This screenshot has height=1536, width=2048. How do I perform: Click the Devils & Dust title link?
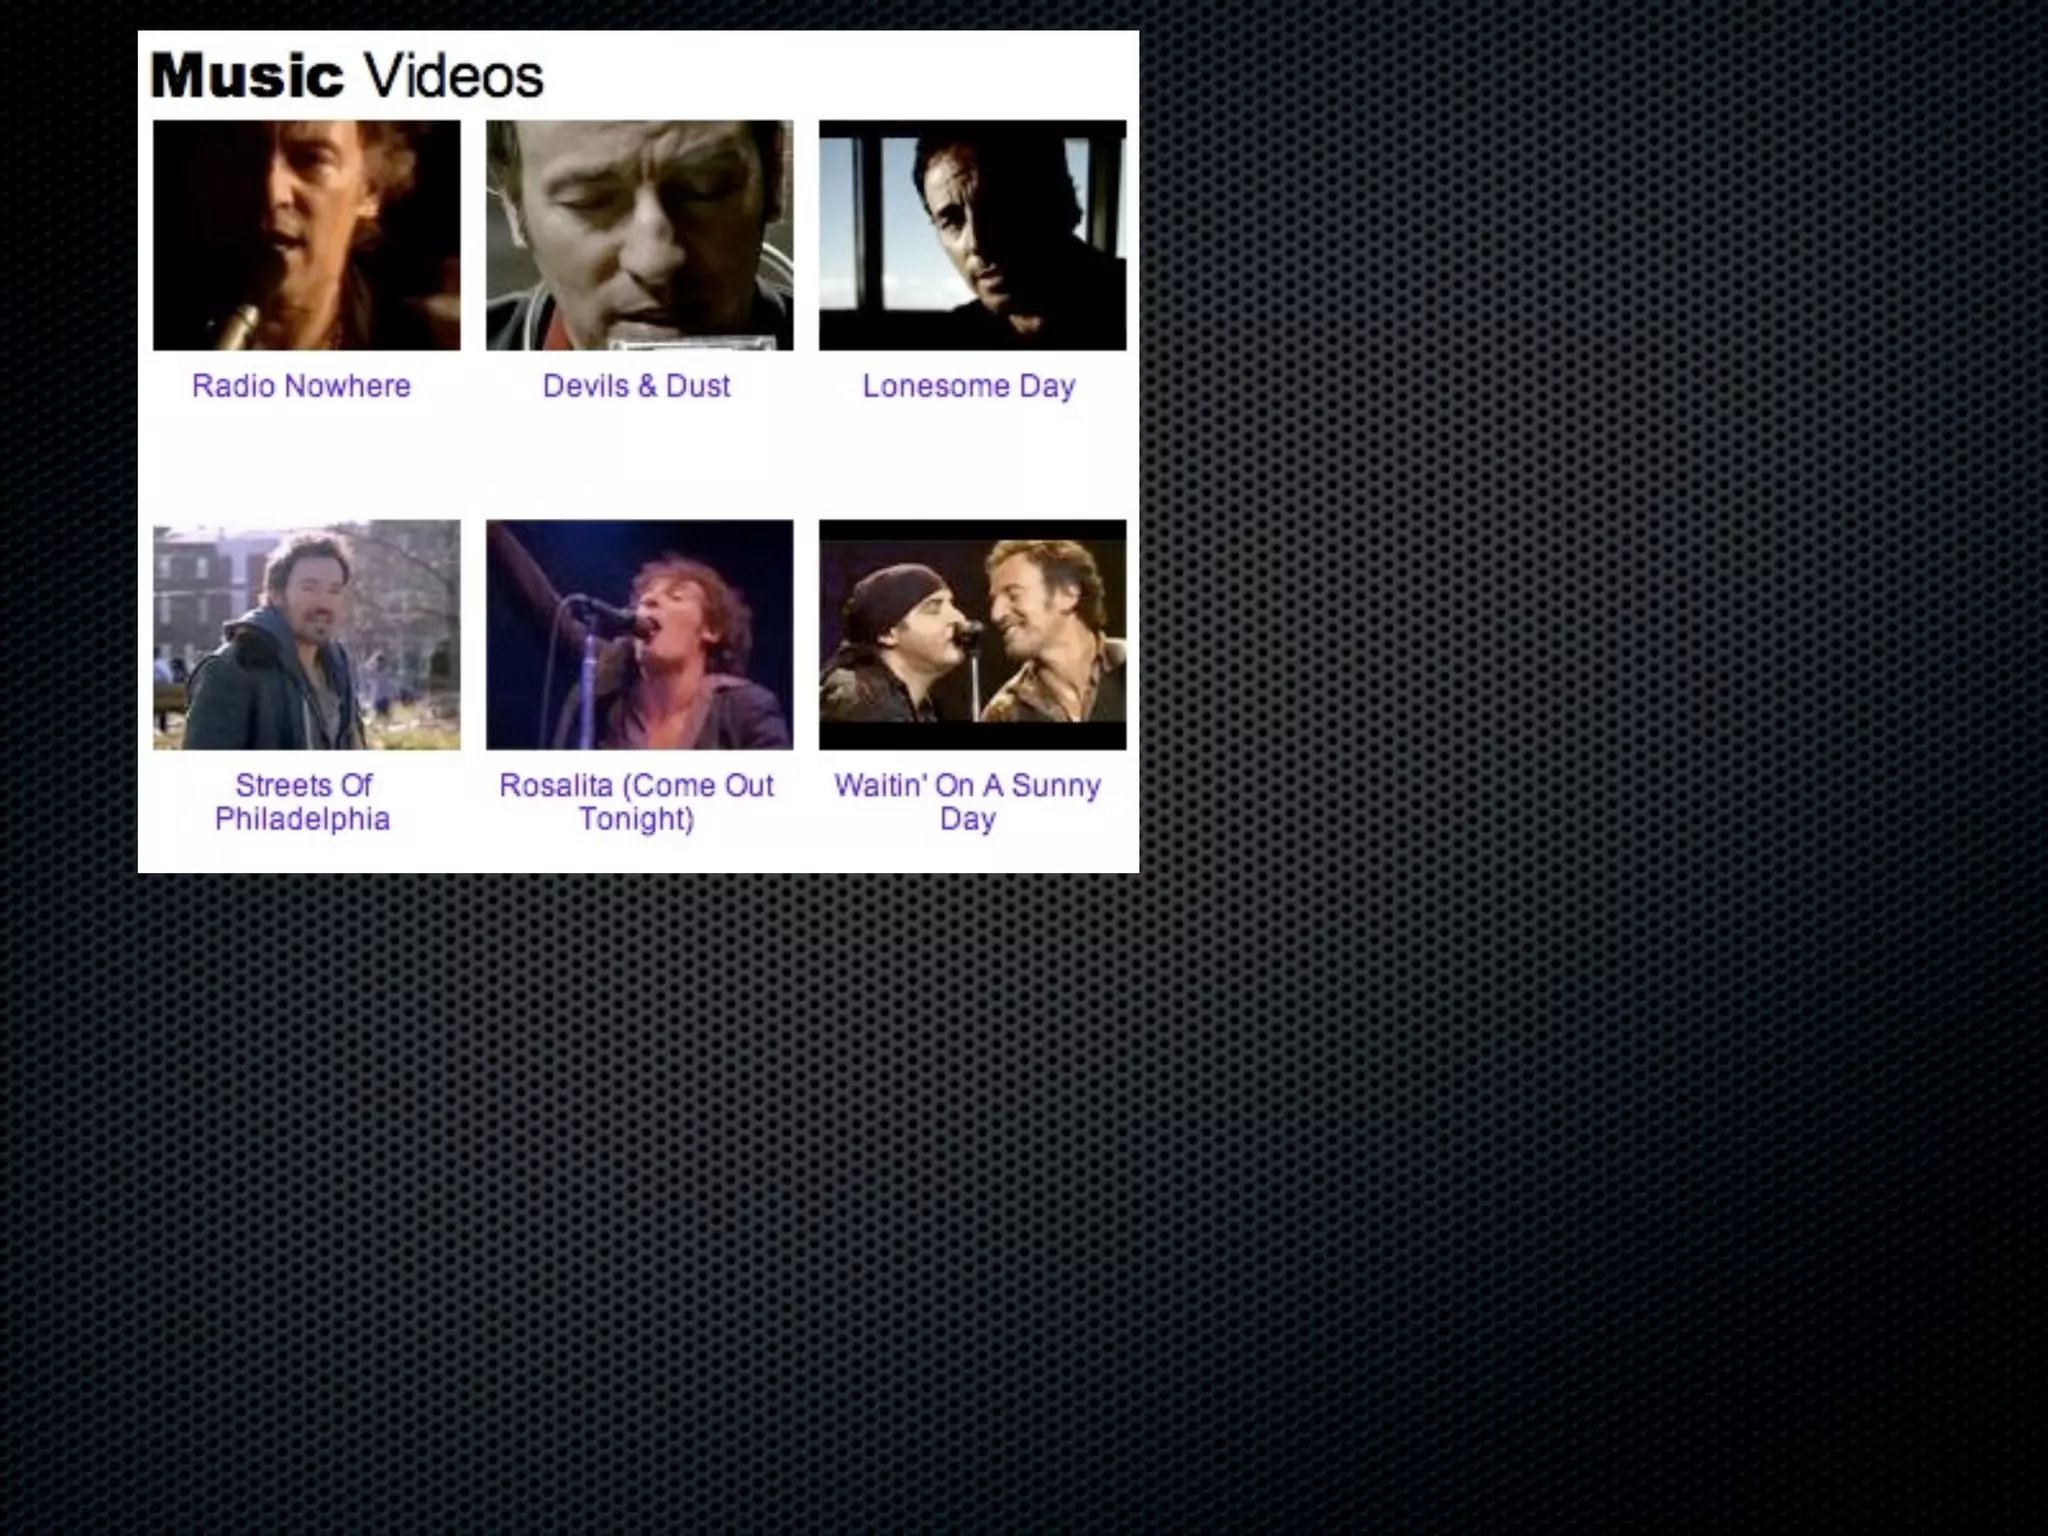(x=636, y=386)
